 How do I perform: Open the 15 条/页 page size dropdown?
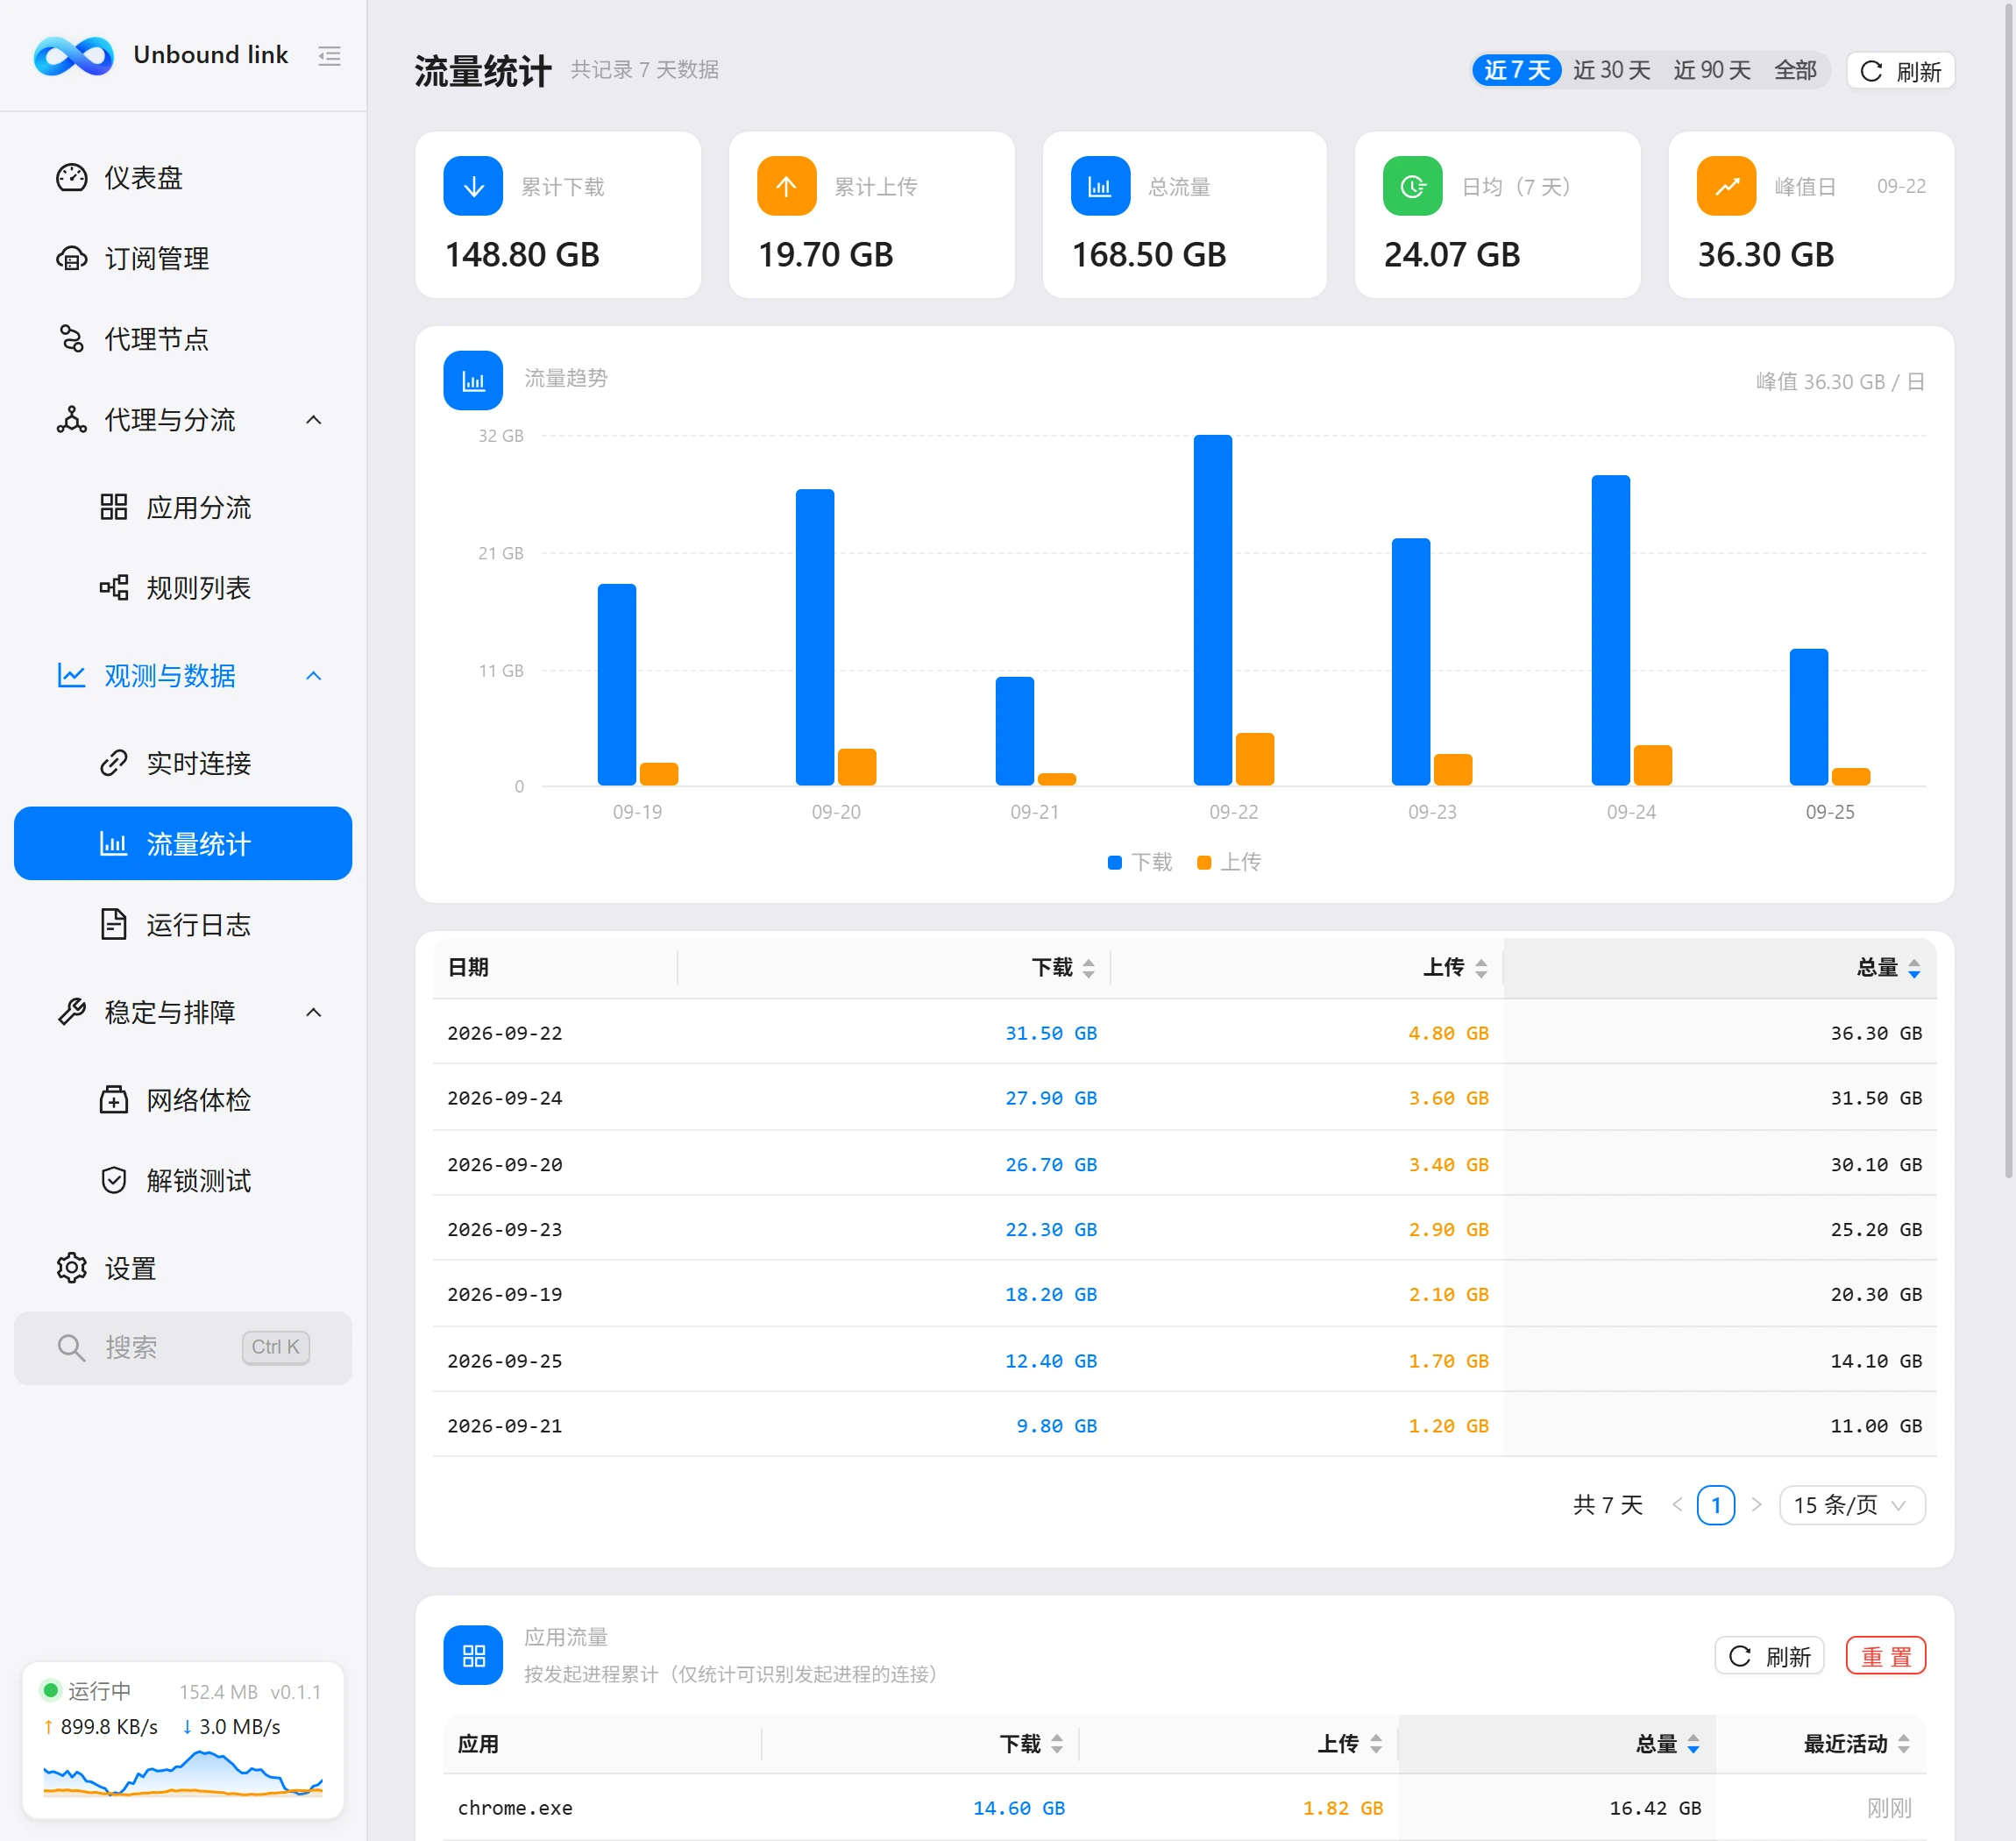pos(1852,1505)
